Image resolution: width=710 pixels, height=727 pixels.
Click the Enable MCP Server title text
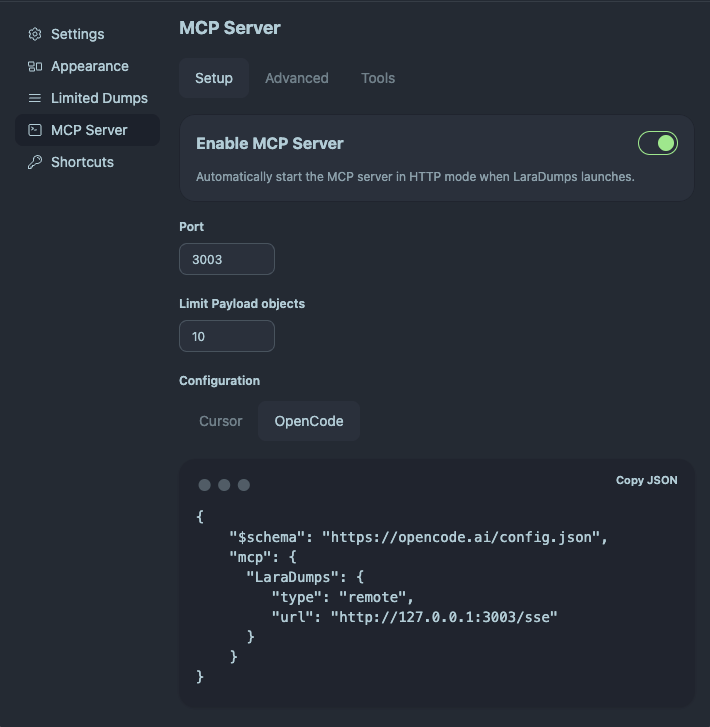point(270,143)
